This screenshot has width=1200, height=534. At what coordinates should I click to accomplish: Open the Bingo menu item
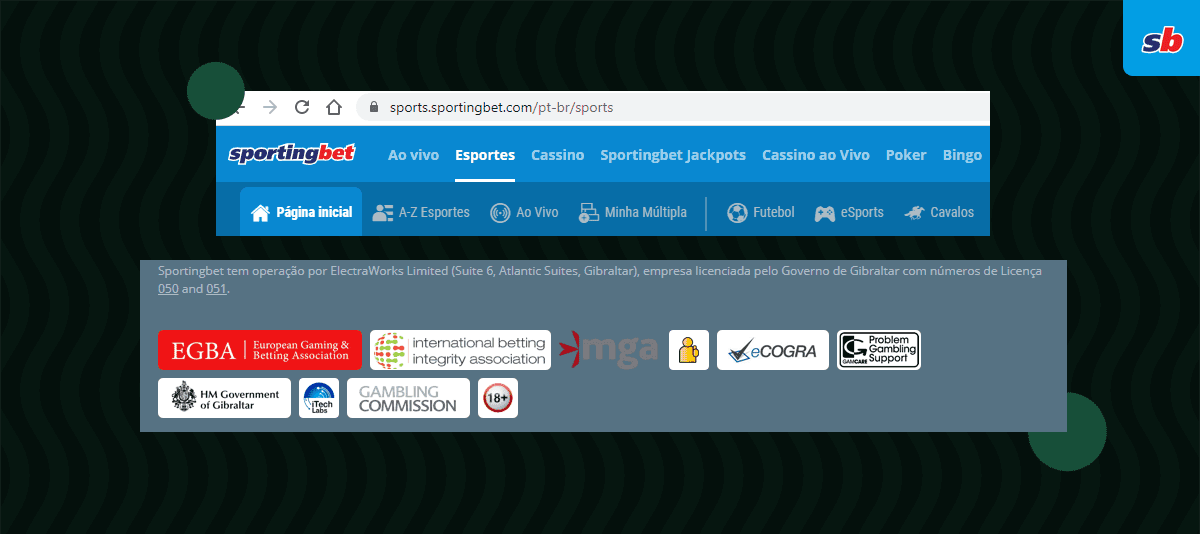pos(962,155)
